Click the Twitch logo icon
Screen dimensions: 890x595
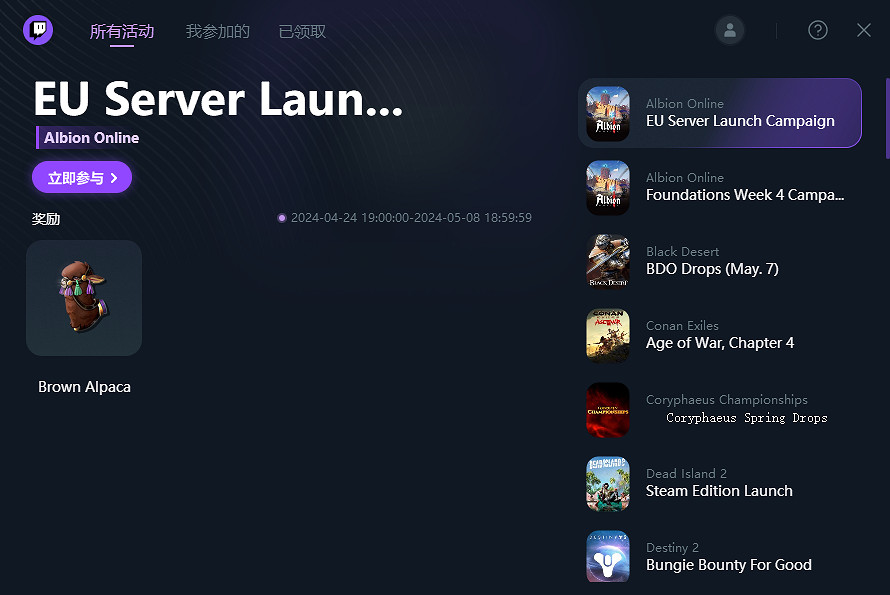pos(38,30)
